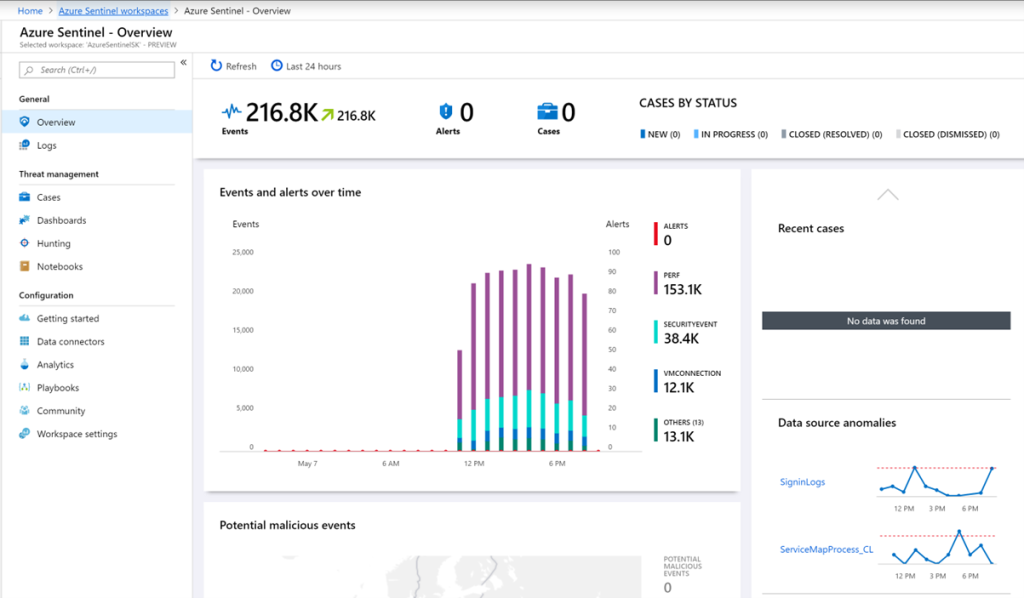Open Overview in the General menu
Screen dimensions: 1024x598
point(97,122)
